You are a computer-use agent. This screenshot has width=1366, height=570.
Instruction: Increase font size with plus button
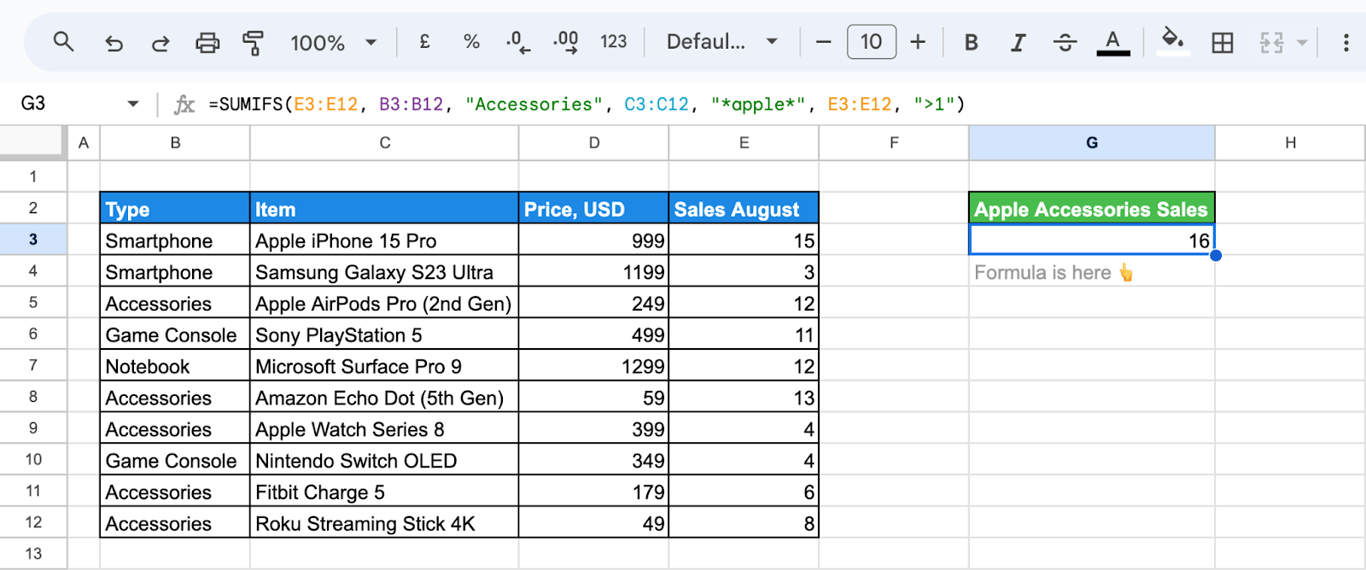coord(918,42)
